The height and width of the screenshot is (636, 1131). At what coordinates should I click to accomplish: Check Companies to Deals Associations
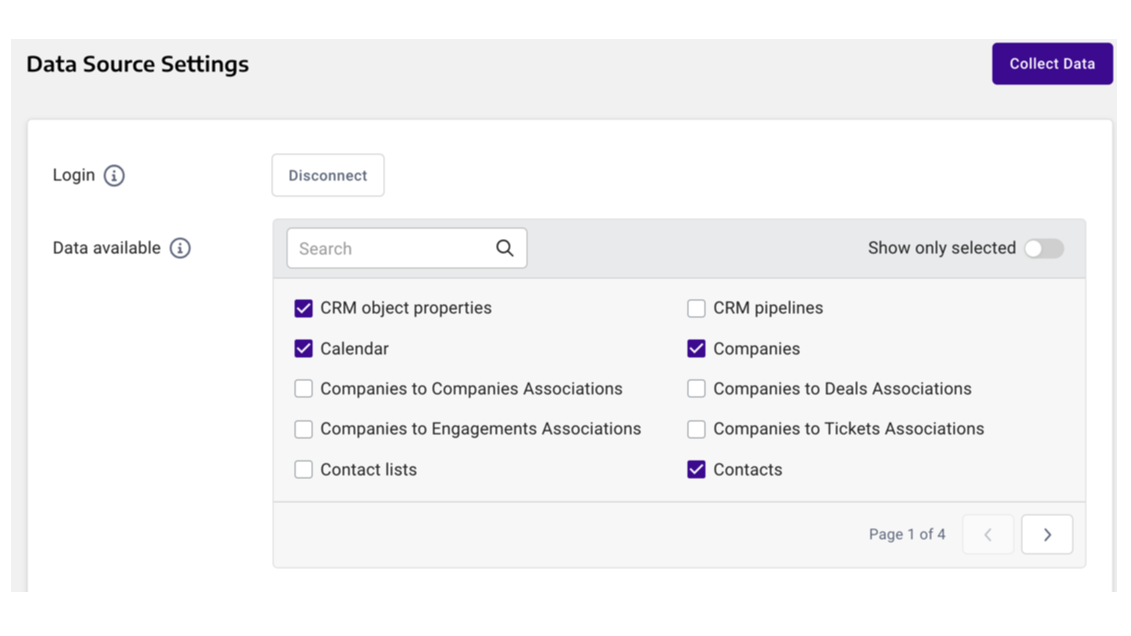[x=697, y=389]
